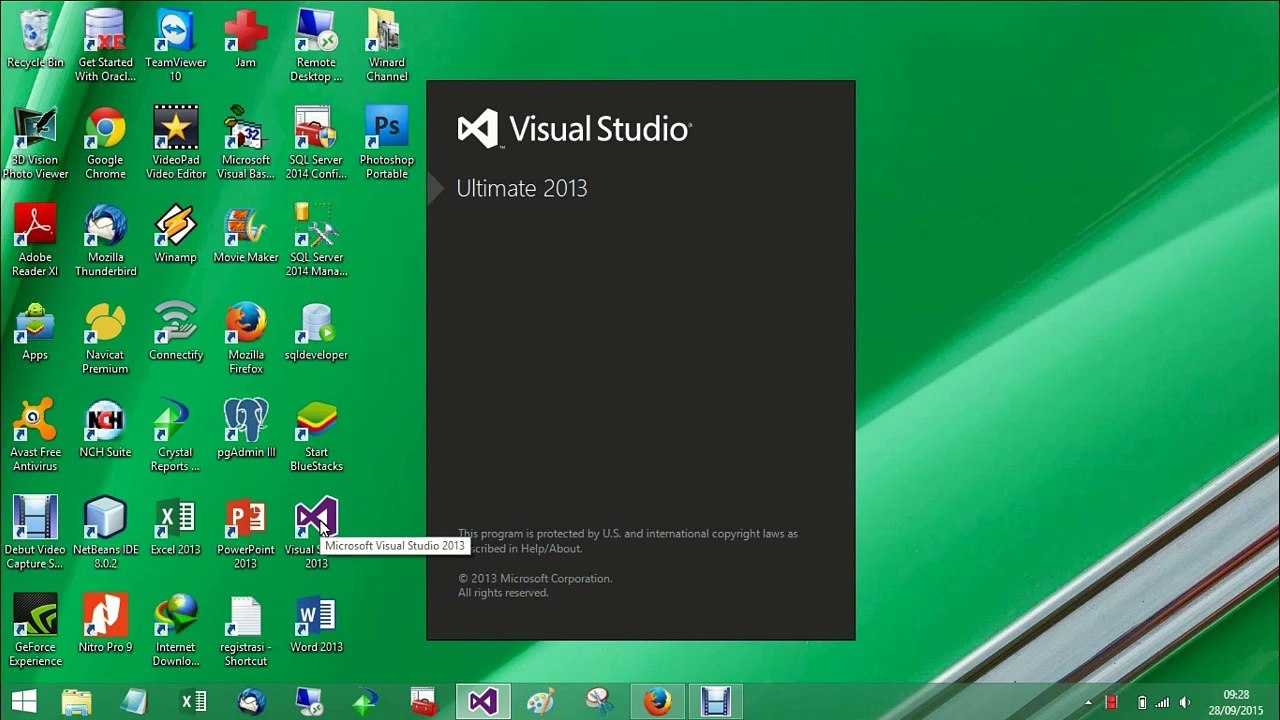Open Paint from the taskbar
1280x720 pixels.
[x=541, y=702]
